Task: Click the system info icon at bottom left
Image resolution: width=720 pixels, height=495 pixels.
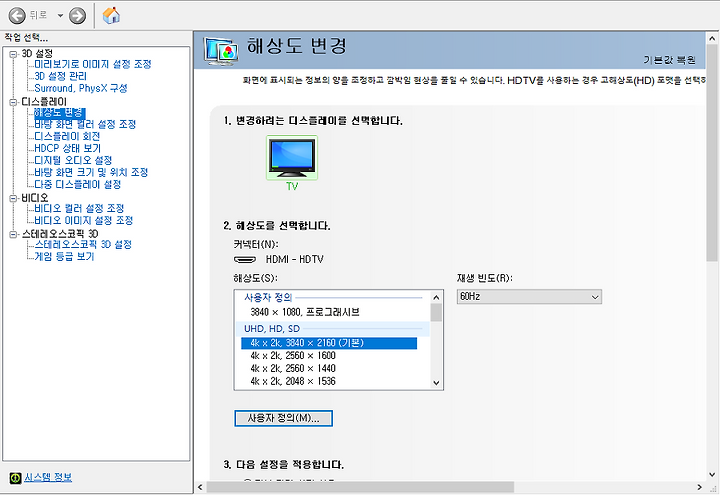Action: (15, 478)
